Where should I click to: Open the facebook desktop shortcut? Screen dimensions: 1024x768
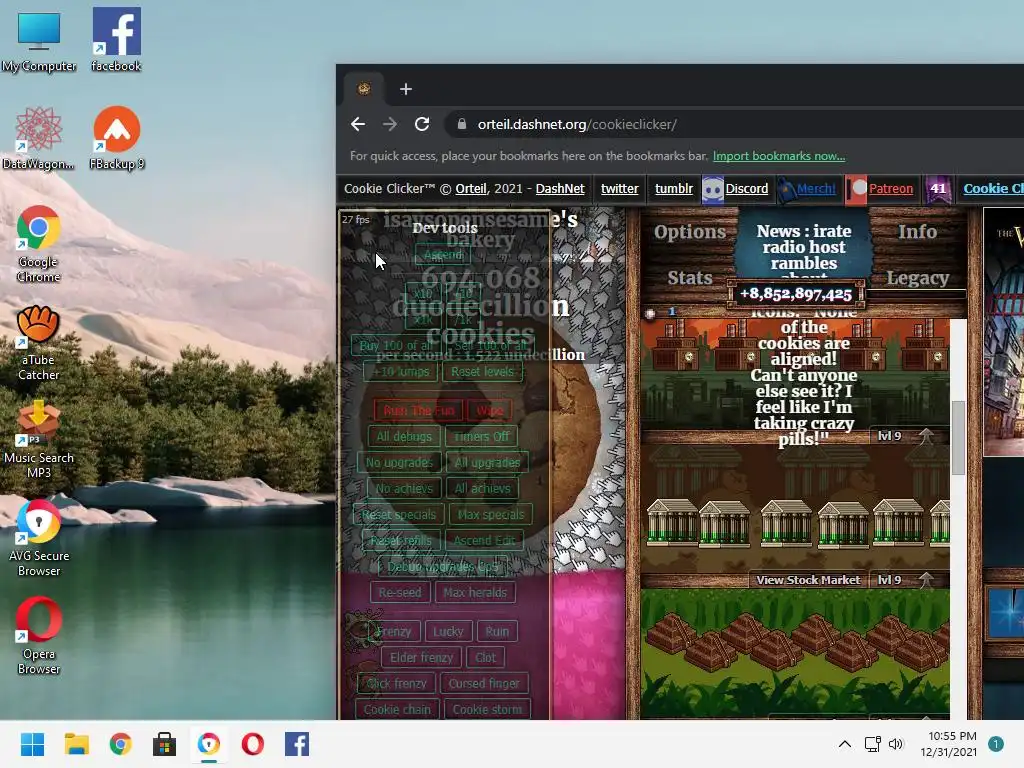tap(116, 39)
